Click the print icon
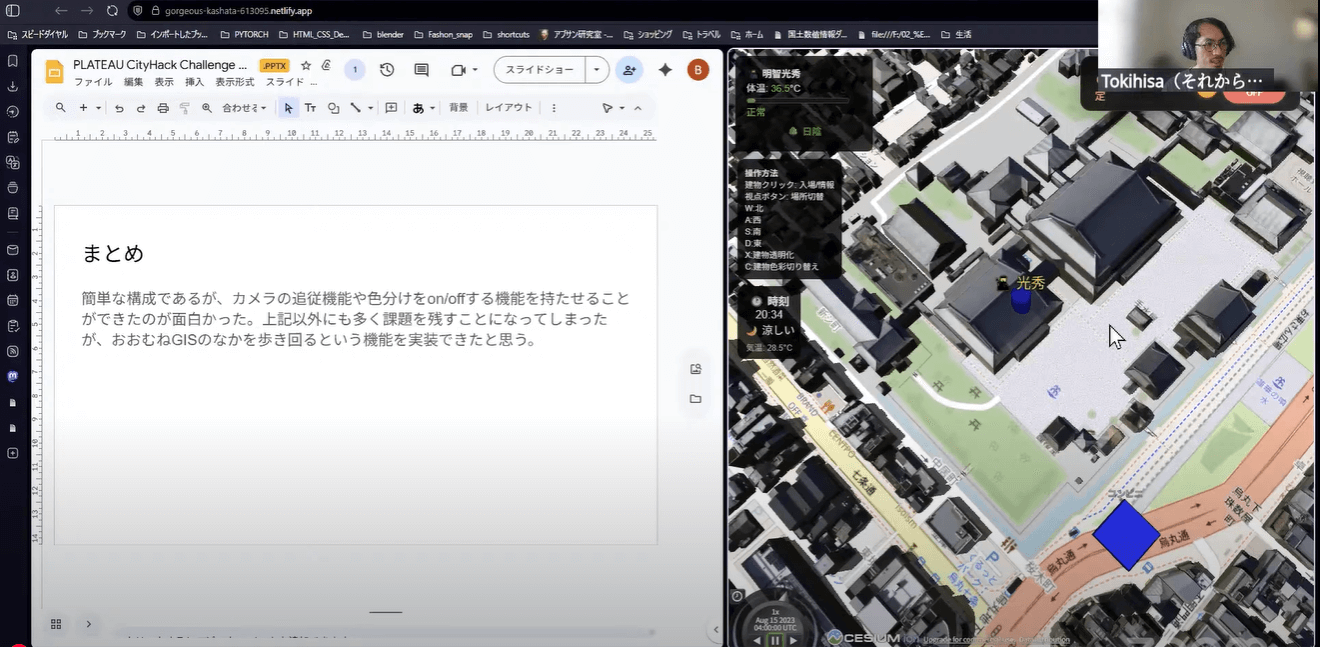The height and width of the screenshot is (647, 1320). click(163, 108)
